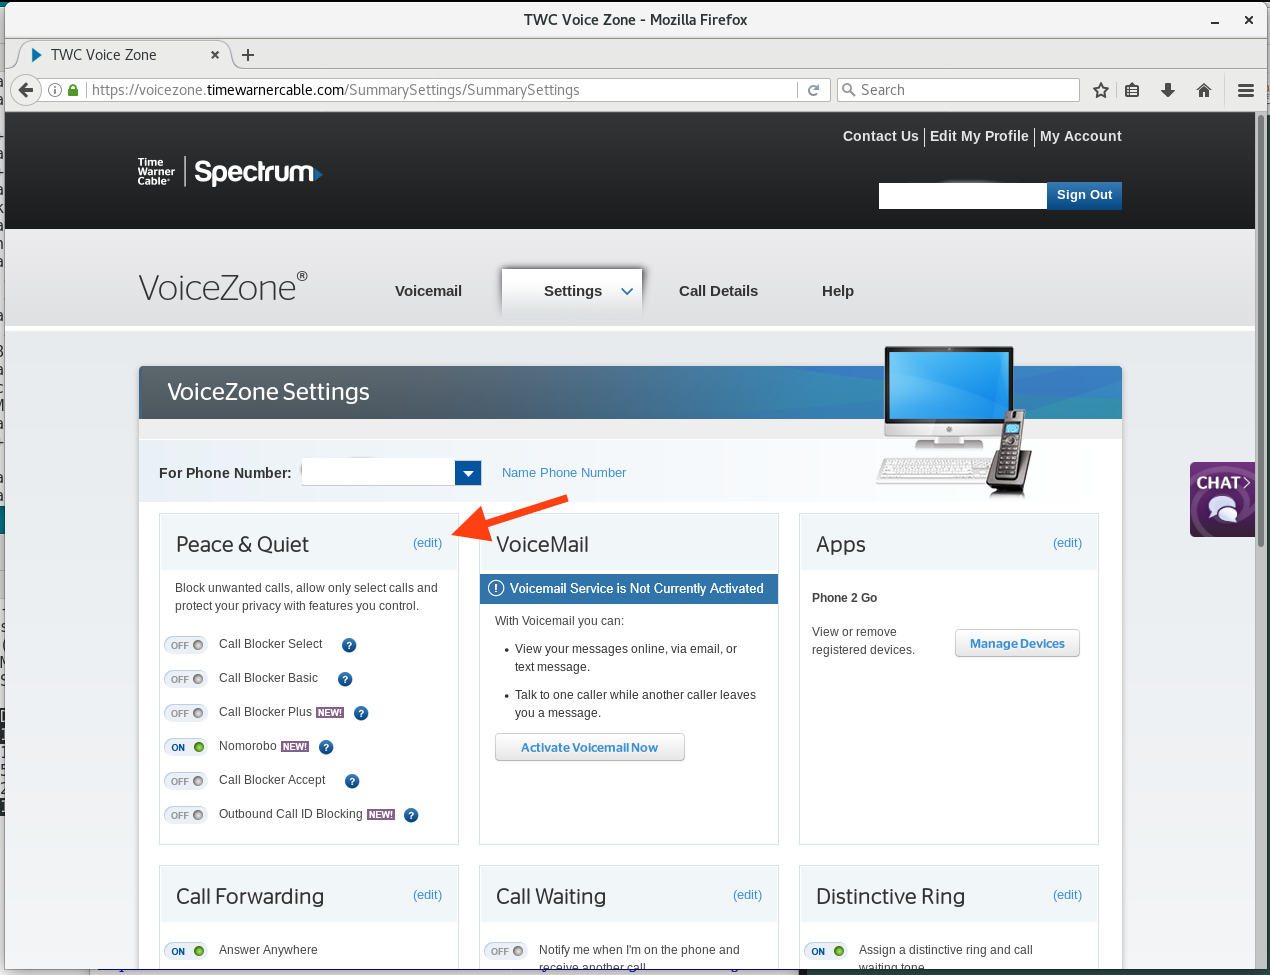Viewport: 1270px width, 975px height.
Task: Open help for Call Blocker Plus
Action: (361, 713)
